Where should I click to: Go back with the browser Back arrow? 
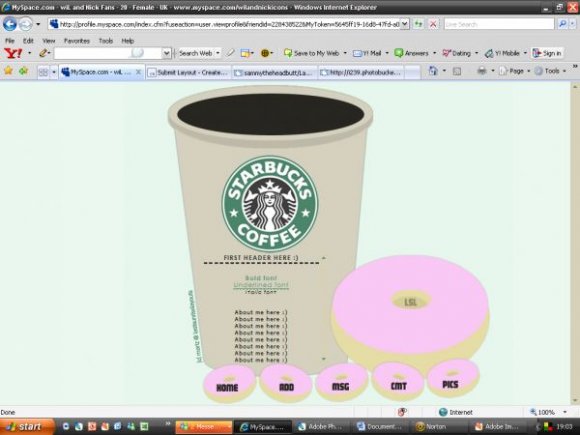[x=10, y=24]
